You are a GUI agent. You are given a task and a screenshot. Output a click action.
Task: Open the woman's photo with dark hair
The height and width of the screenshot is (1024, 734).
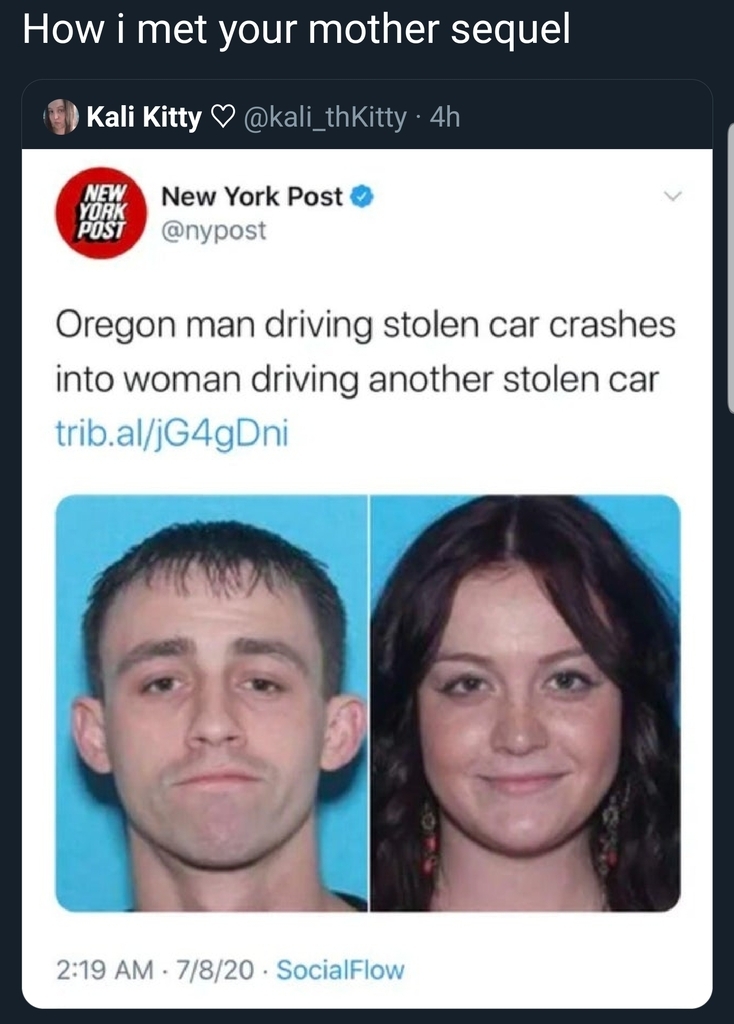point(526,703)
